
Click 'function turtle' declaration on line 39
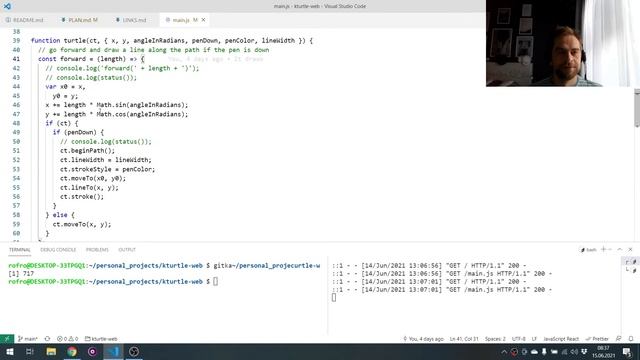(x=58, y=40)
